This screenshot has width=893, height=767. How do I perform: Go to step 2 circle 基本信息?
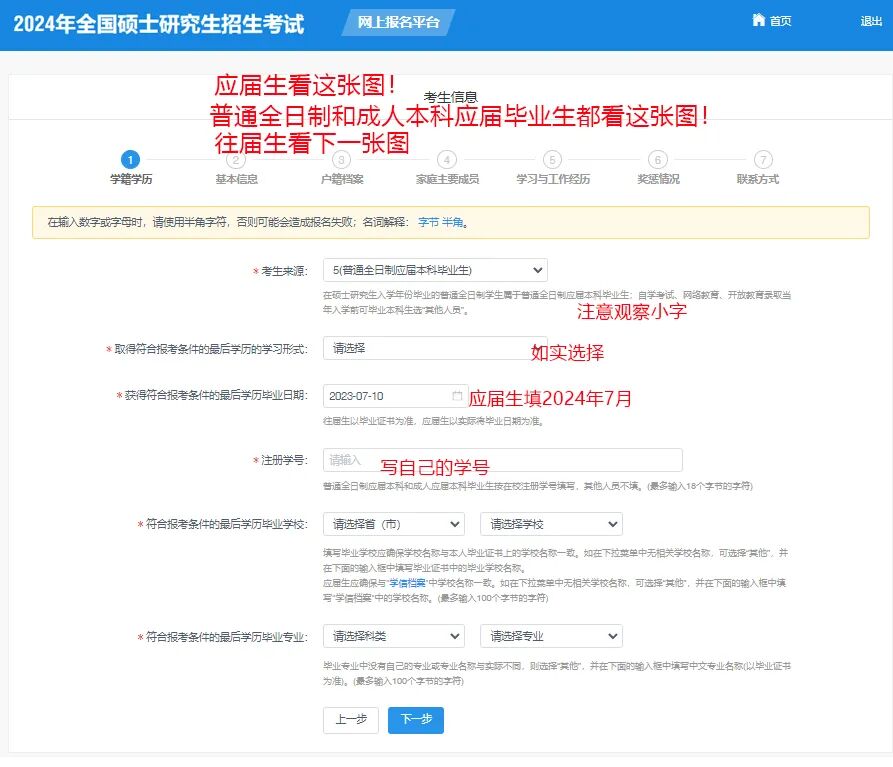pos(236,160)
